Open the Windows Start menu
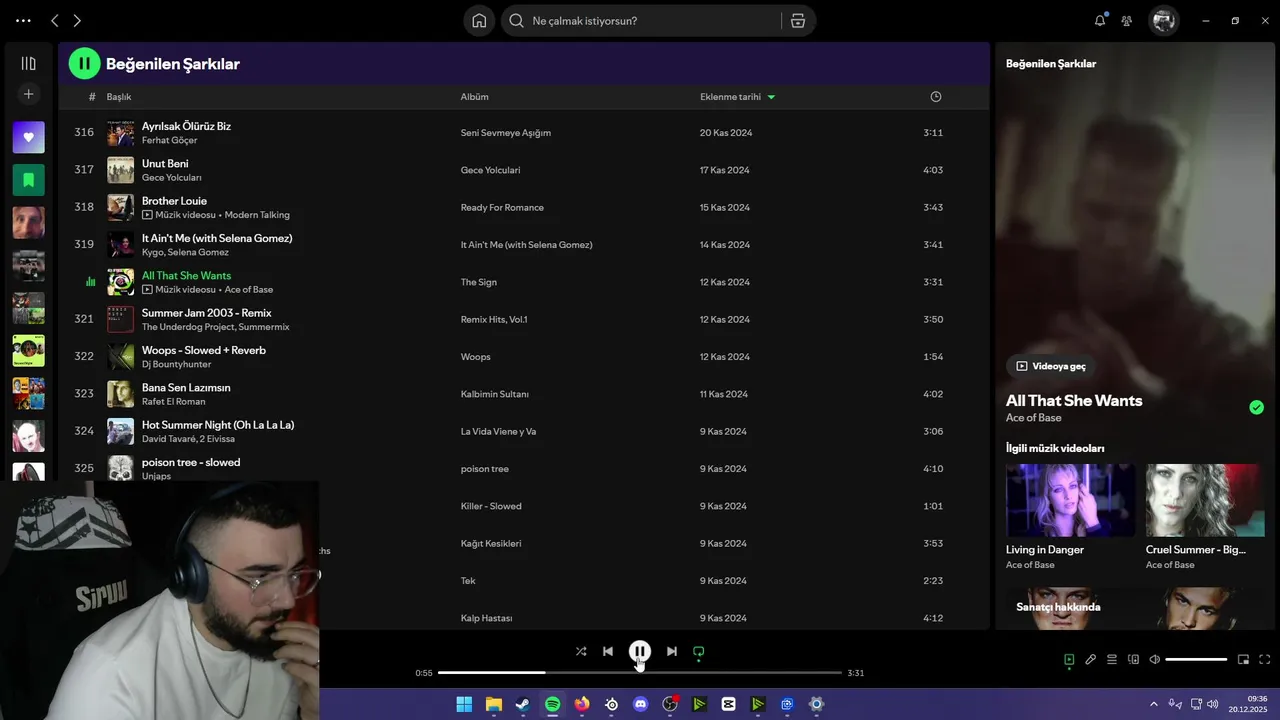Viewport: 1280px width, 720px height. [464, 704]
